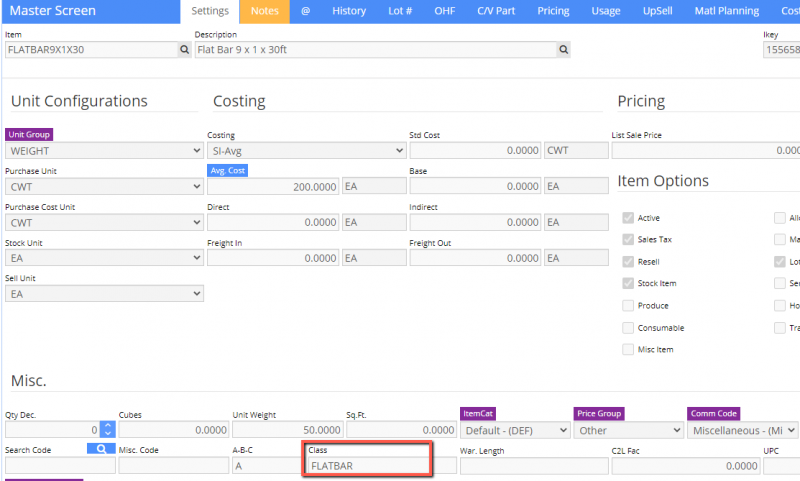Expand the Unit Group WEIGHT dropdown
This screenshot has height=481, width=800.
[x=104, y=151]
